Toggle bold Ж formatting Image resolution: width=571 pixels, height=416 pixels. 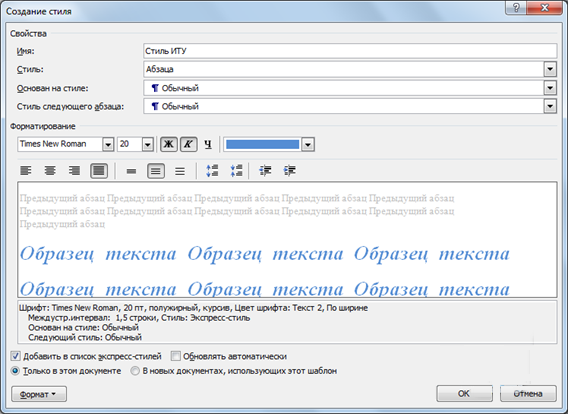169,145
